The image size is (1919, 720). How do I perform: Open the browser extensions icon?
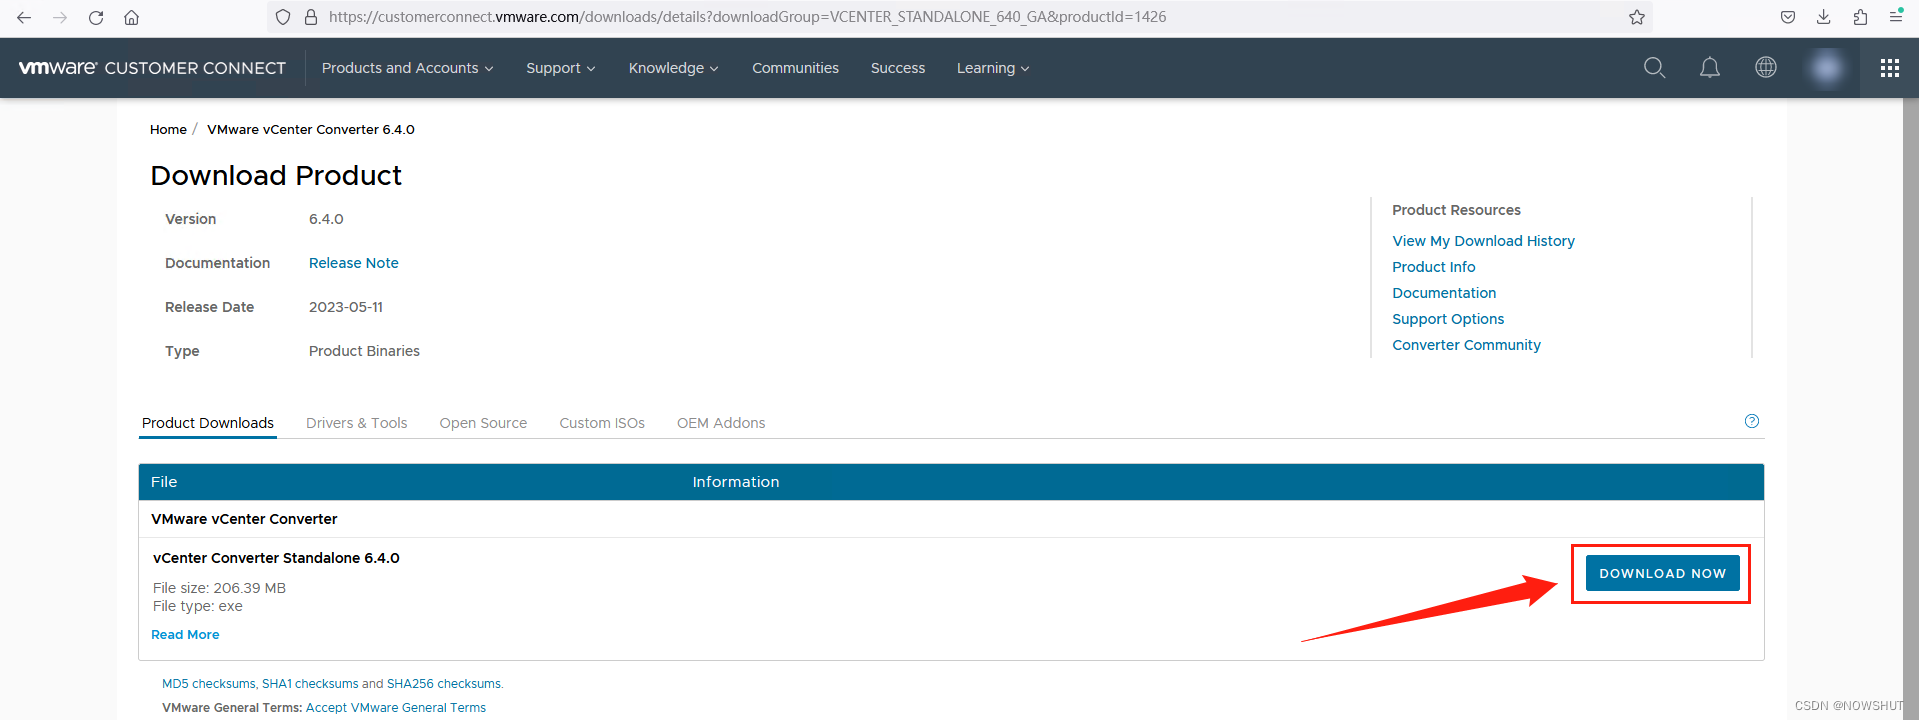point(1860,17)
